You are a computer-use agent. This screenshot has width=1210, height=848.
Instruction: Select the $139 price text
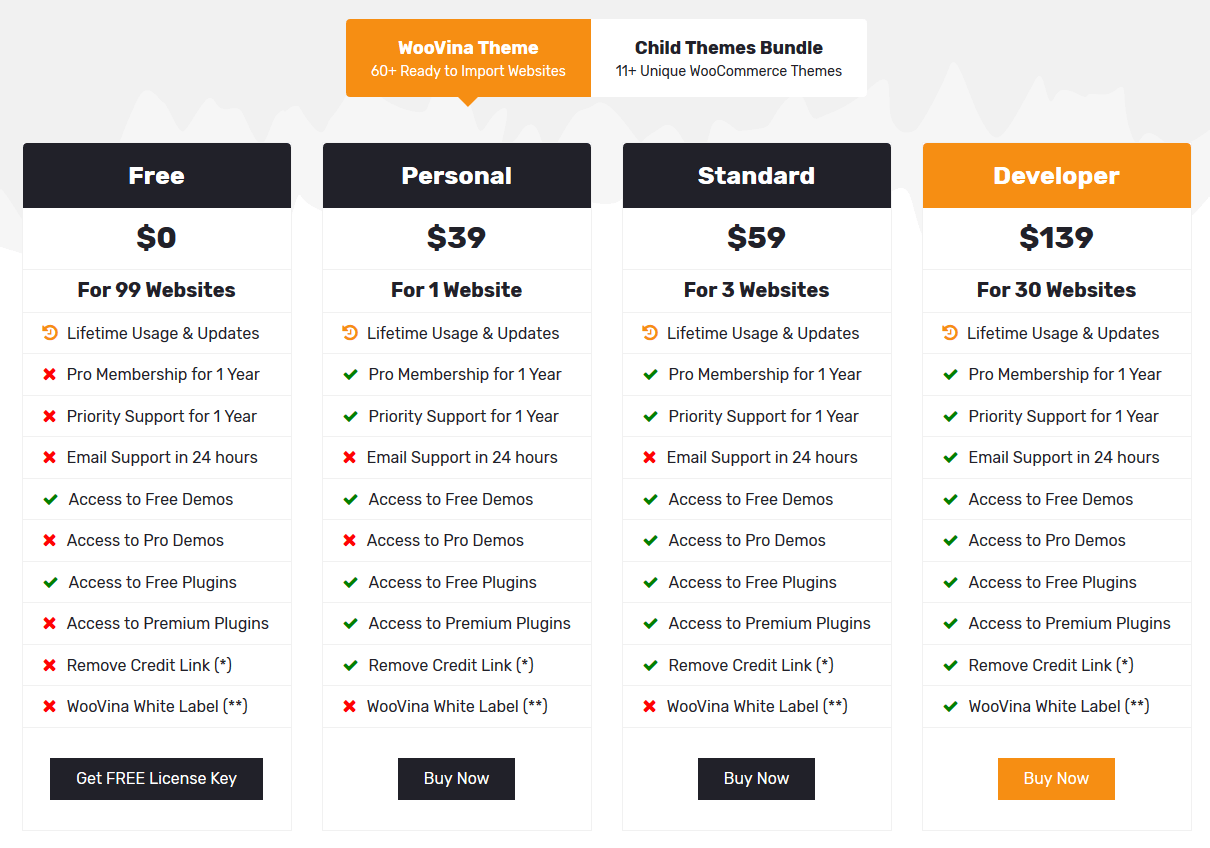coord(1057,238)
